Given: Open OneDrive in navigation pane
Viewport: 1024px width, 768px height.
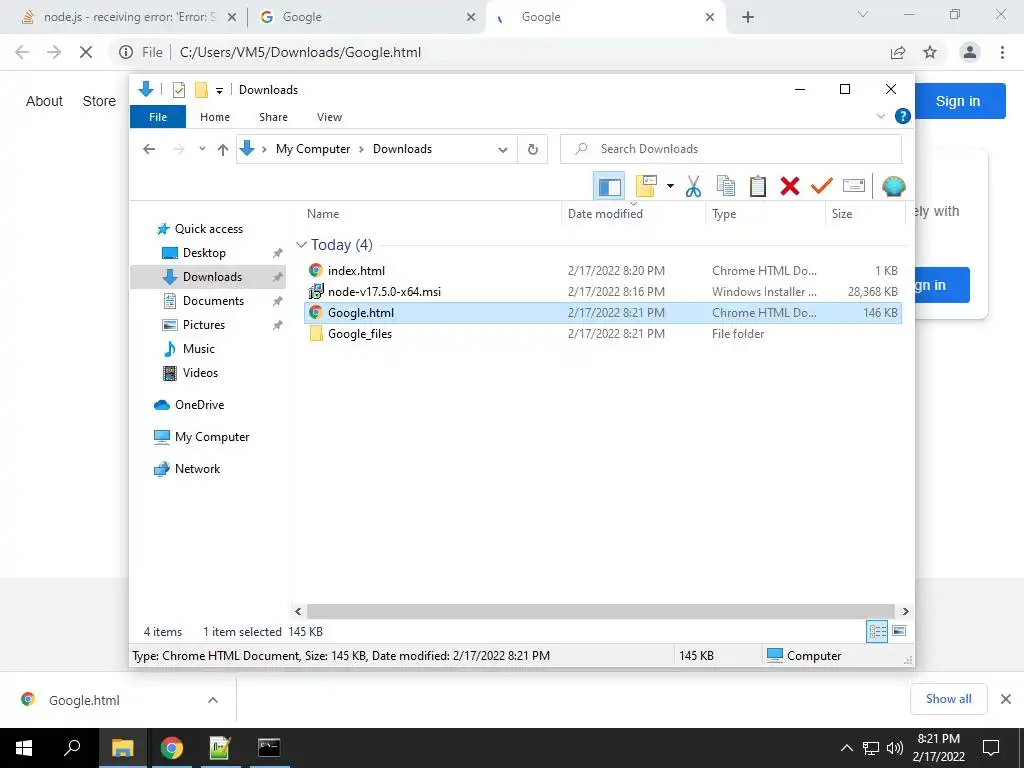Looking at the screenshot, I should pos(199,405).
